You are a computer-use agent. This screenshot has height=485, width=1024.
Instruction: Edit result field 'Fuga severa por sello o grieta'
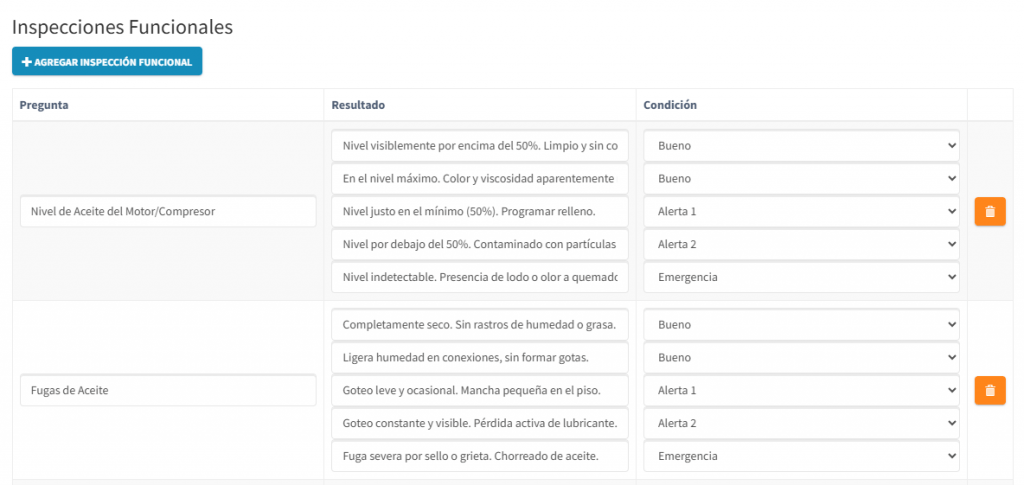tap(480, 456)
